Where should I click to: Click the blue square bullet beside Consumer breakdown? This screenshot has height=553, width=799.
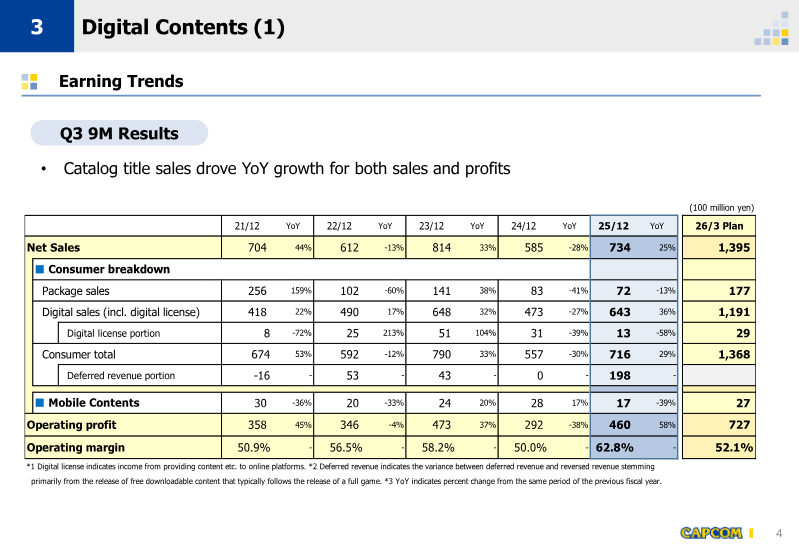tap(40, 269)
